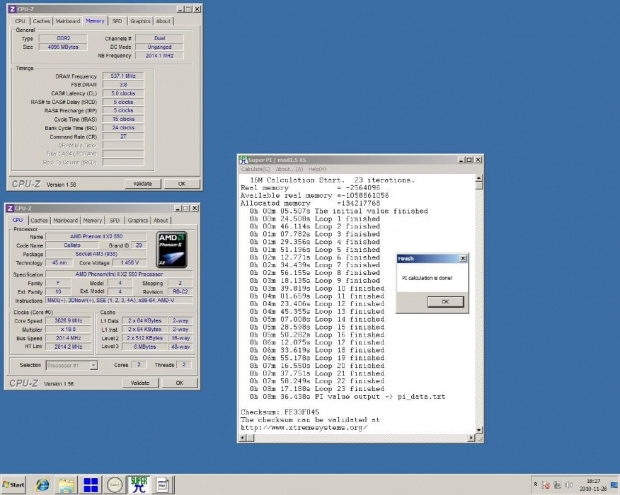Open the taskbar clock and date
The image size is (620, 495).
point(593,485)
